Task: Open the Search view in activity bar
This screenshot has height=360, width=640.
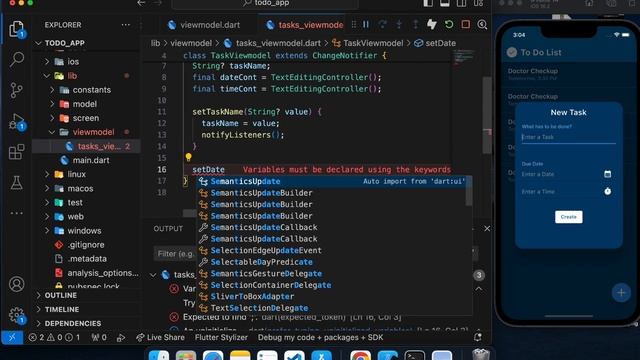Action: [x=16, y=59]
